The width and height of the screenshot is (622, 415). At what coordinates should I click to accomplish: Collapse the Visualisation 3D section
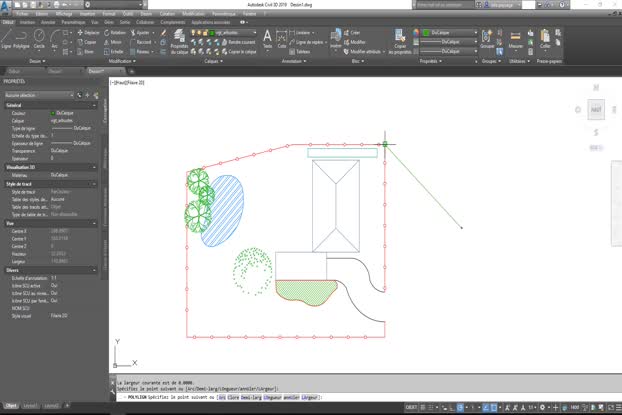(x=94, y=167)
